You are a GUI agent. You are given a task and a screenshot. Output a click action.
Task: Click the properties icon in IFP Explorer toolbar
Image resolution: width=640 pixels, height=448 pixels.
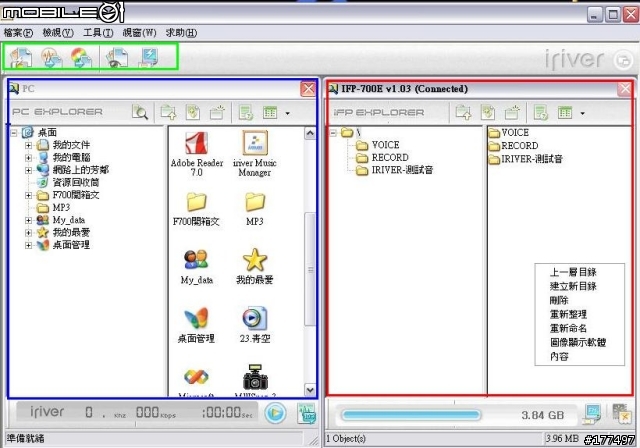[541, 113]
